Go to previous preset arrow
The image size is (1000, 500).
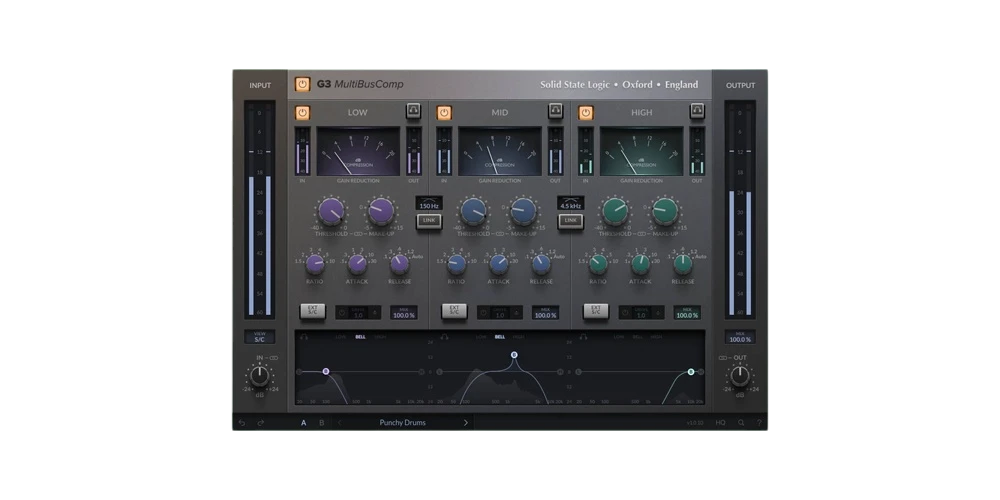point(339,423)
